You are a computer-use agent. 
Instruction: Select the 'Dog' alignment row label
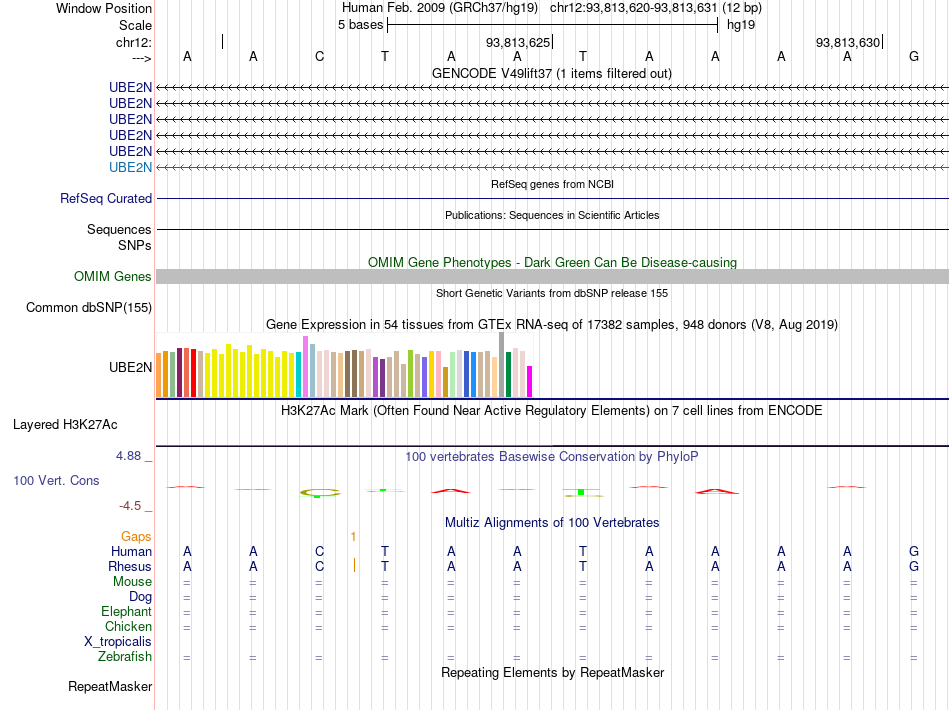140,597
